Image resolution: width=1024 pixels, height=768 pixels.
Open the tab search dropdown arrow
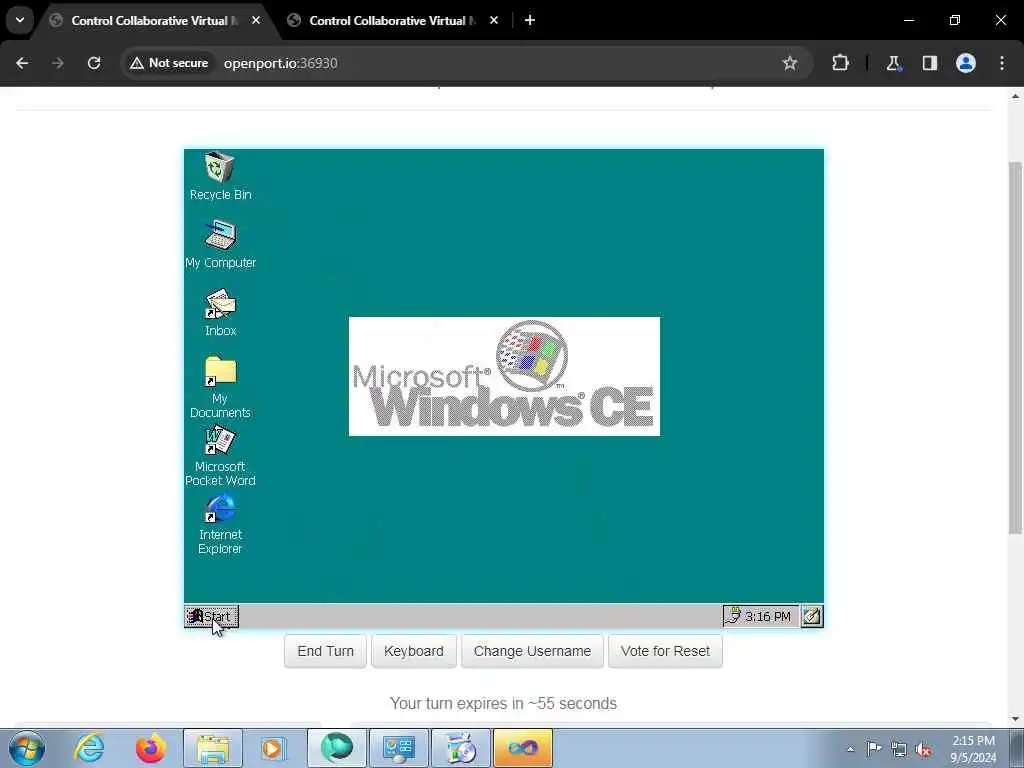click(x=20, y=20)
